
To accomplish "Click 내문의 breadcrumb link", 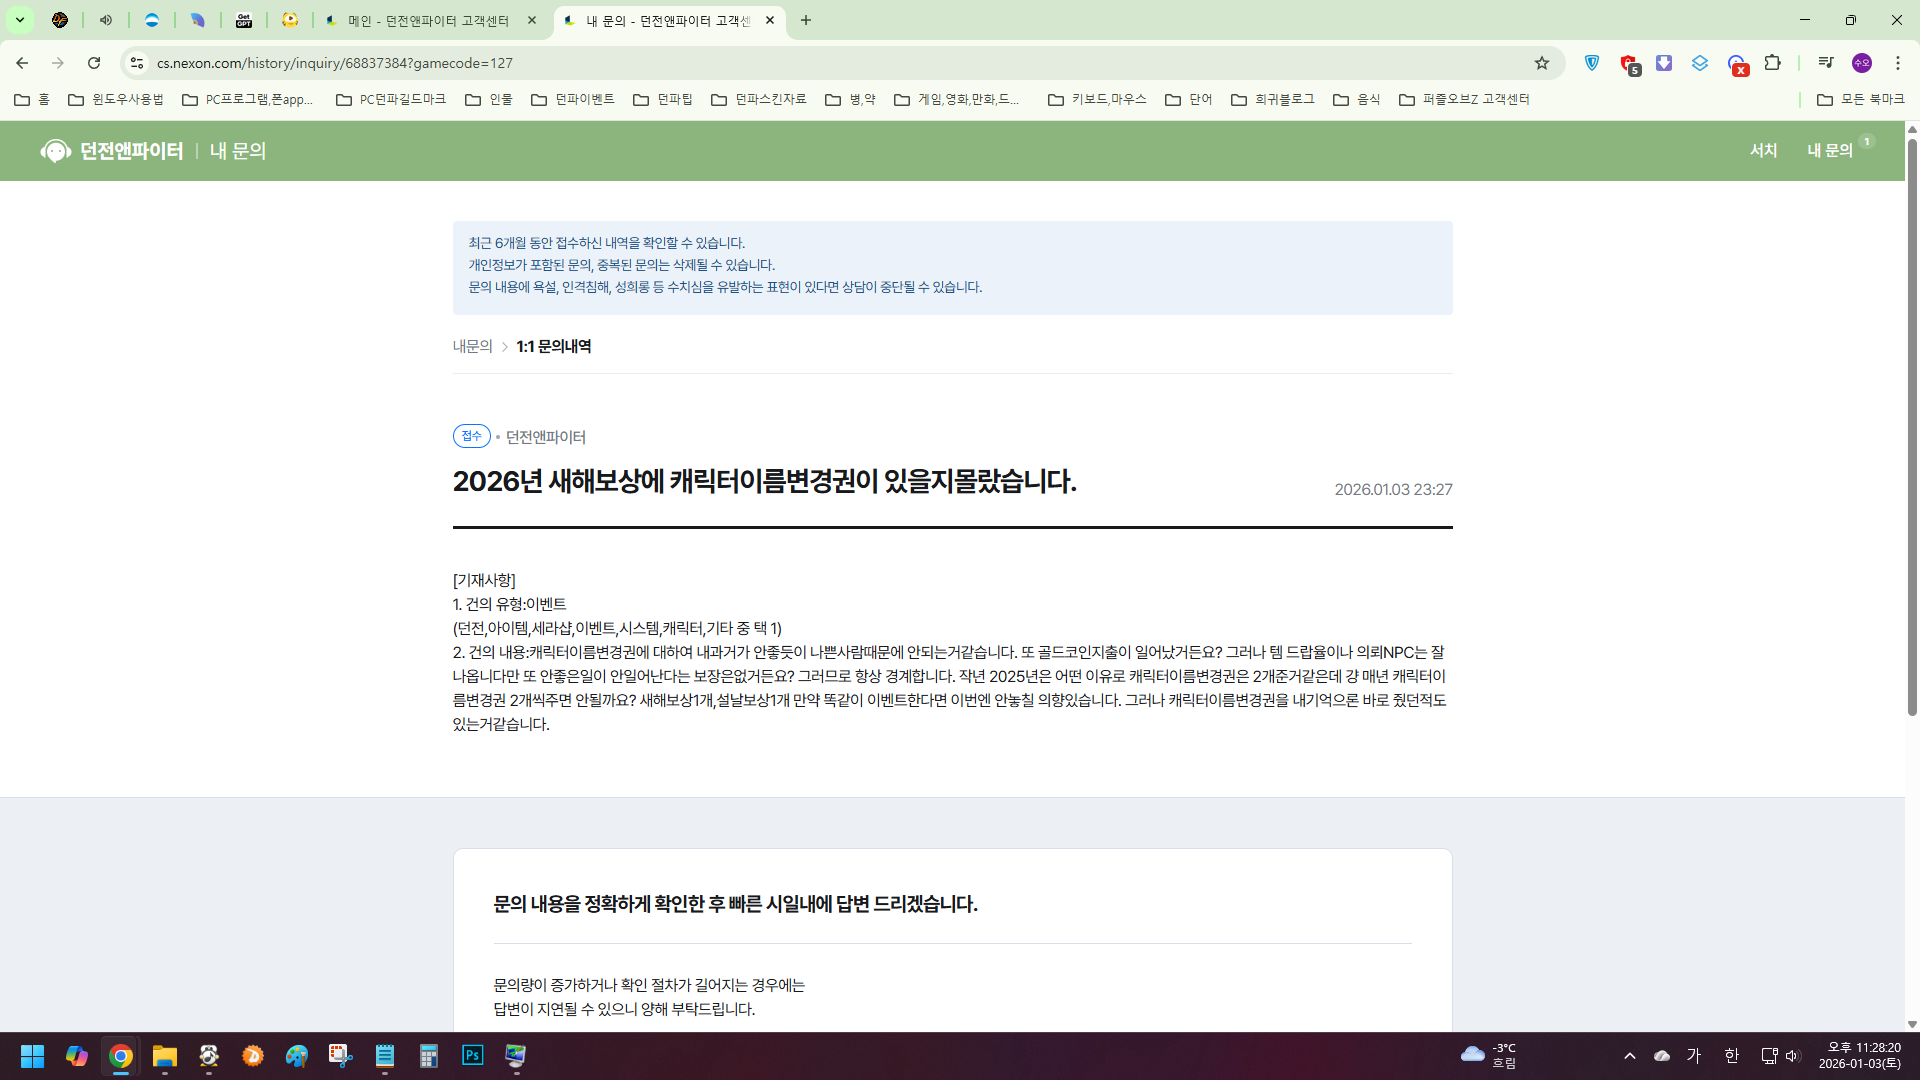I will (x=472, y=346).
